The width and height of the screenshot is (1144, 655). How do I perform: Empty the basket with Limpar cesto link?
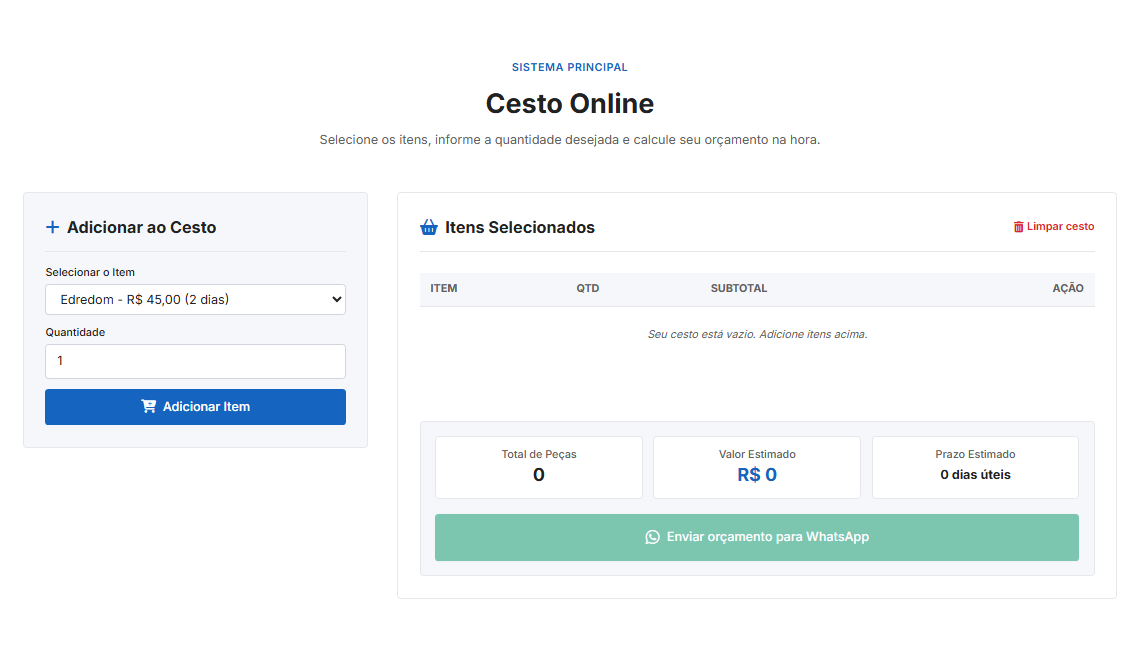coord(1054,227)
